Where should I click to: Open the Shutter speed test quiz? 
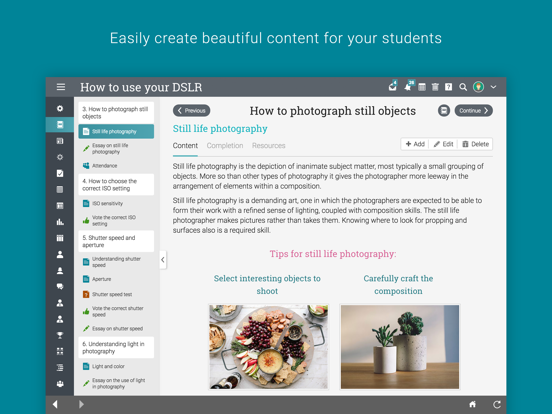[116, 294]
